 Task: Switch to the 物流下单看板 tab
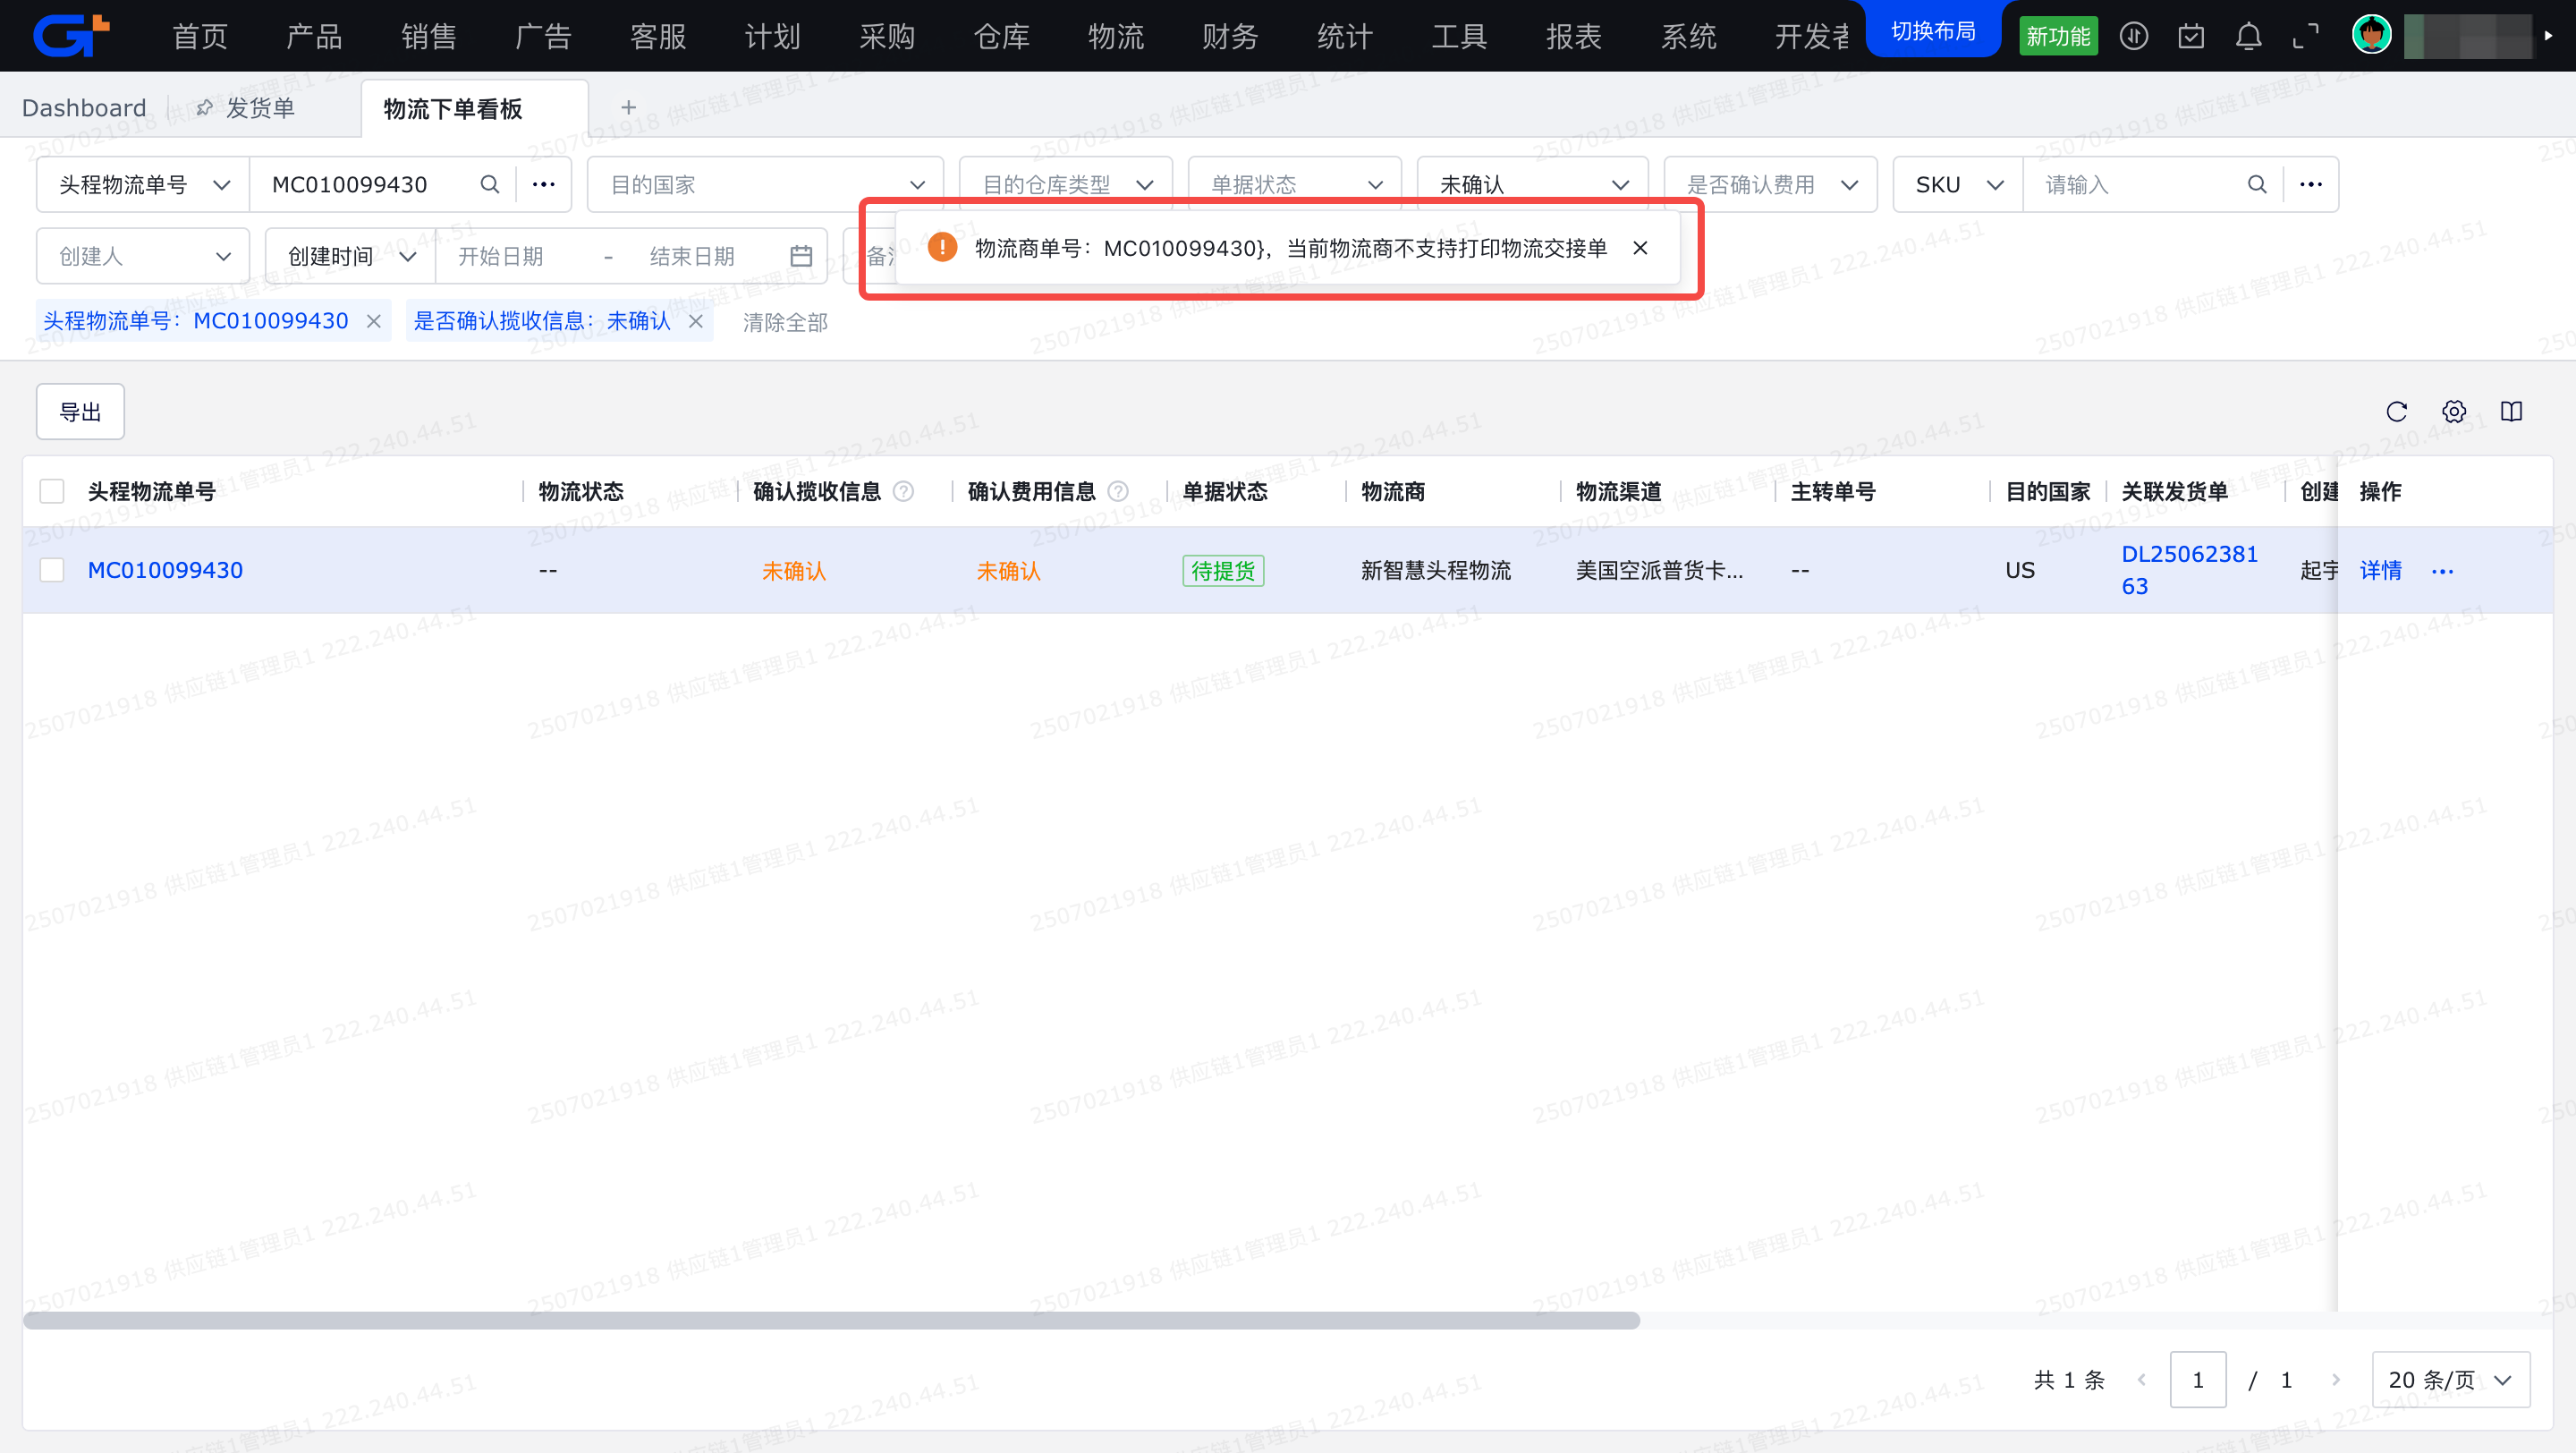[x=474, y=108]
